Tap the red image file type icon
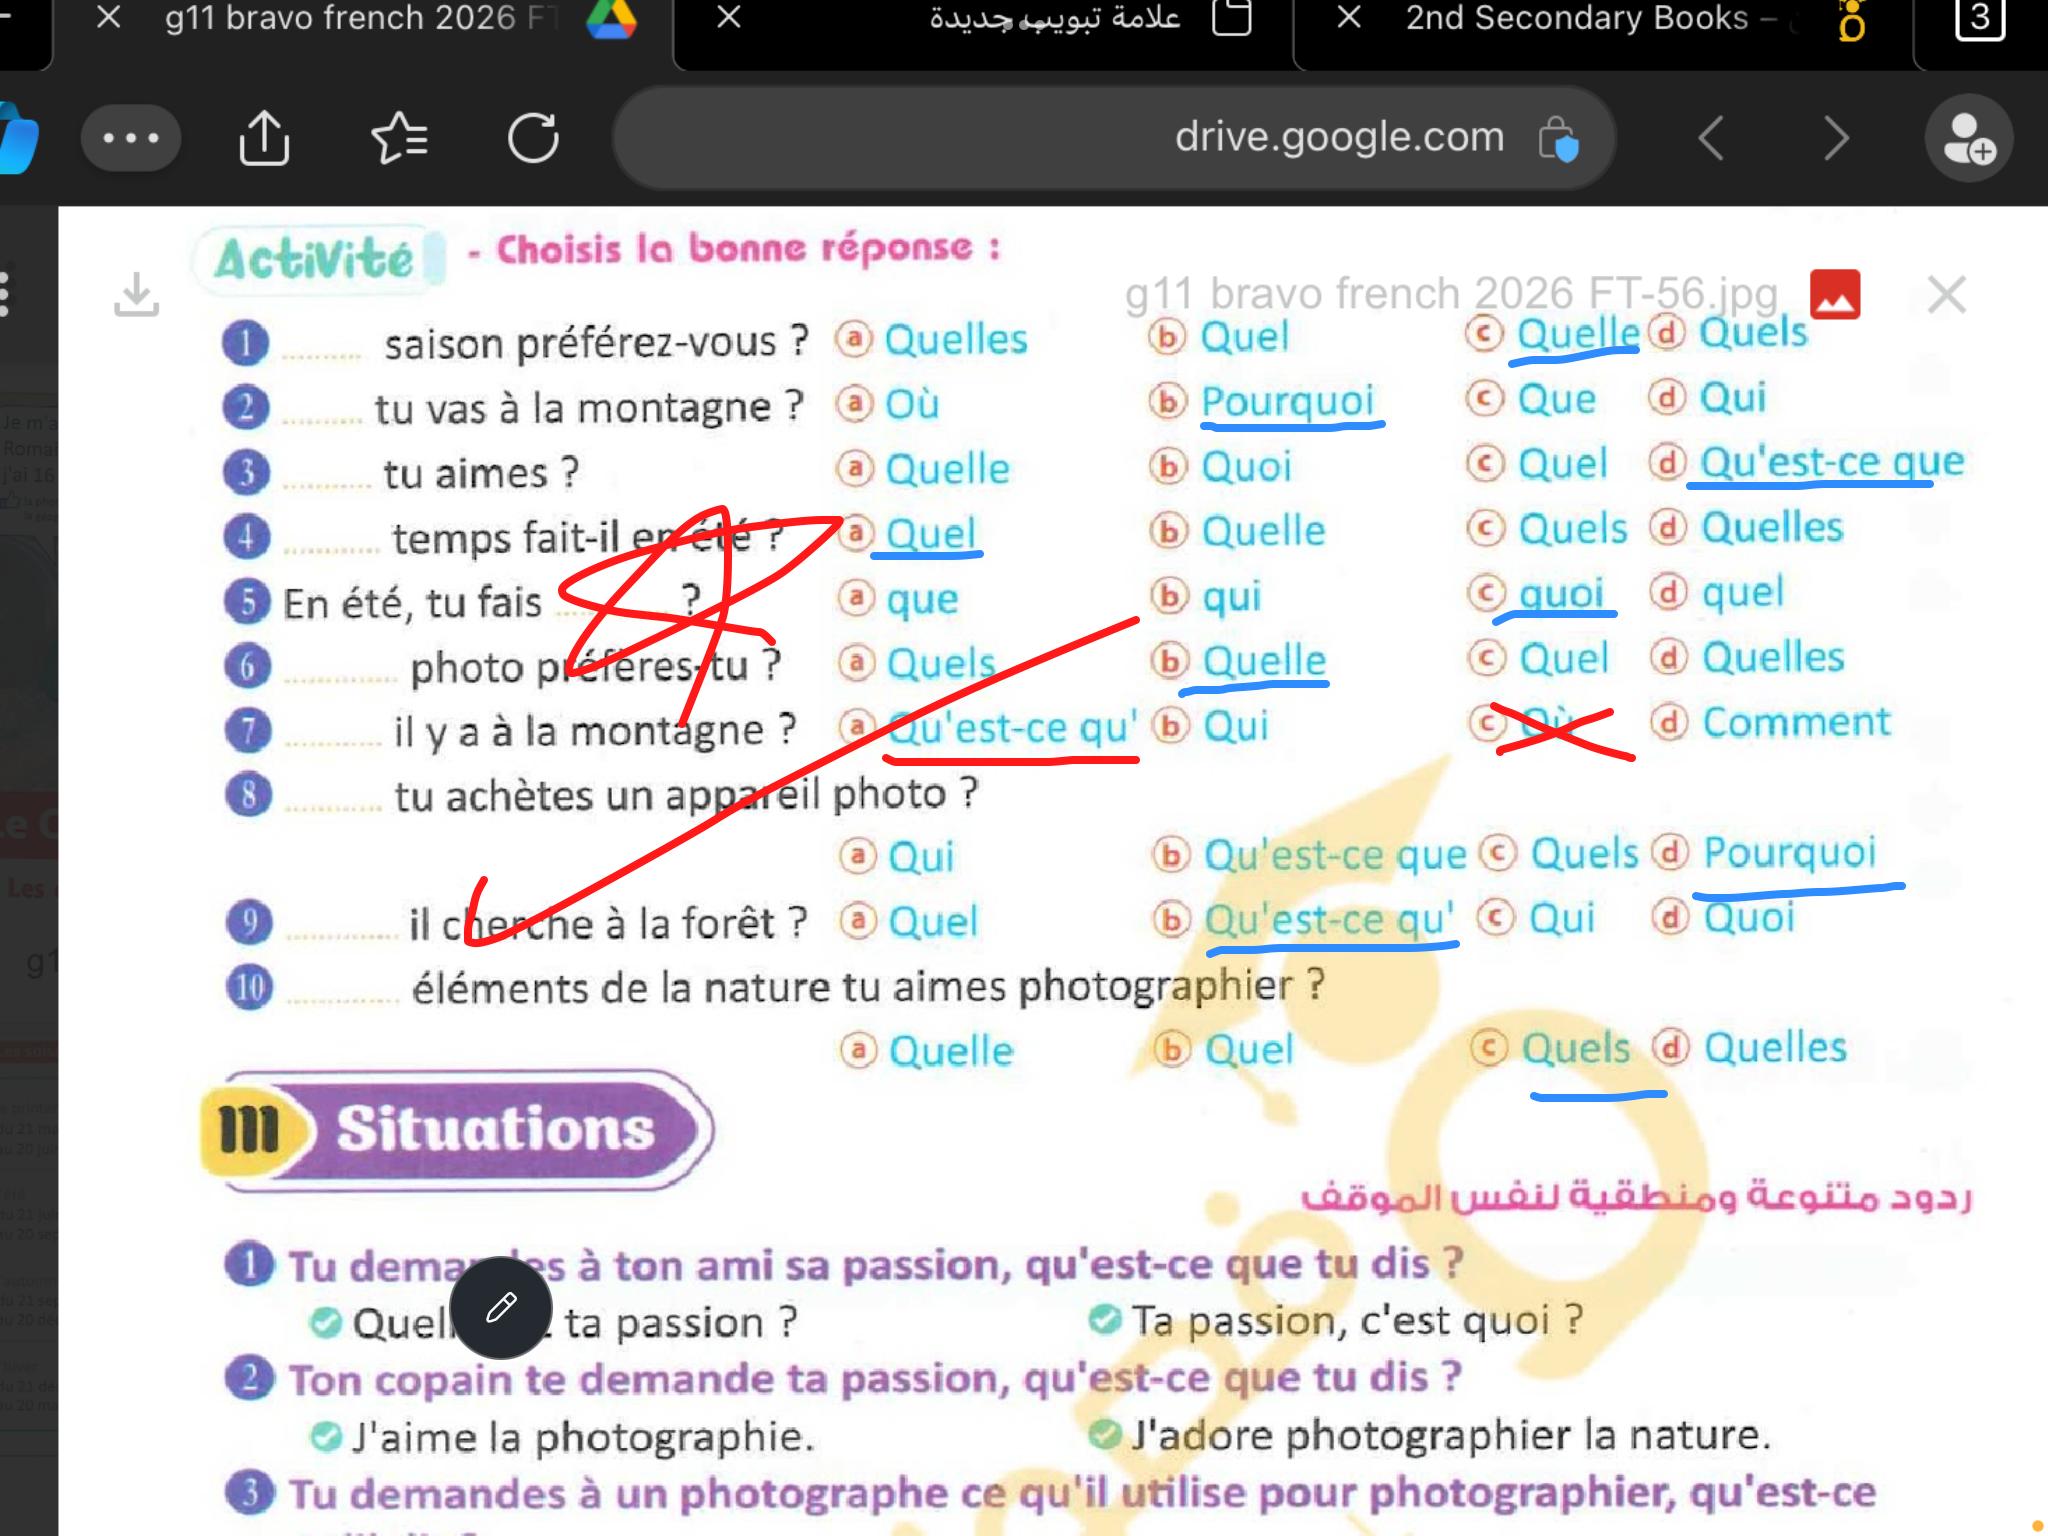 [x=1835, y=295]
